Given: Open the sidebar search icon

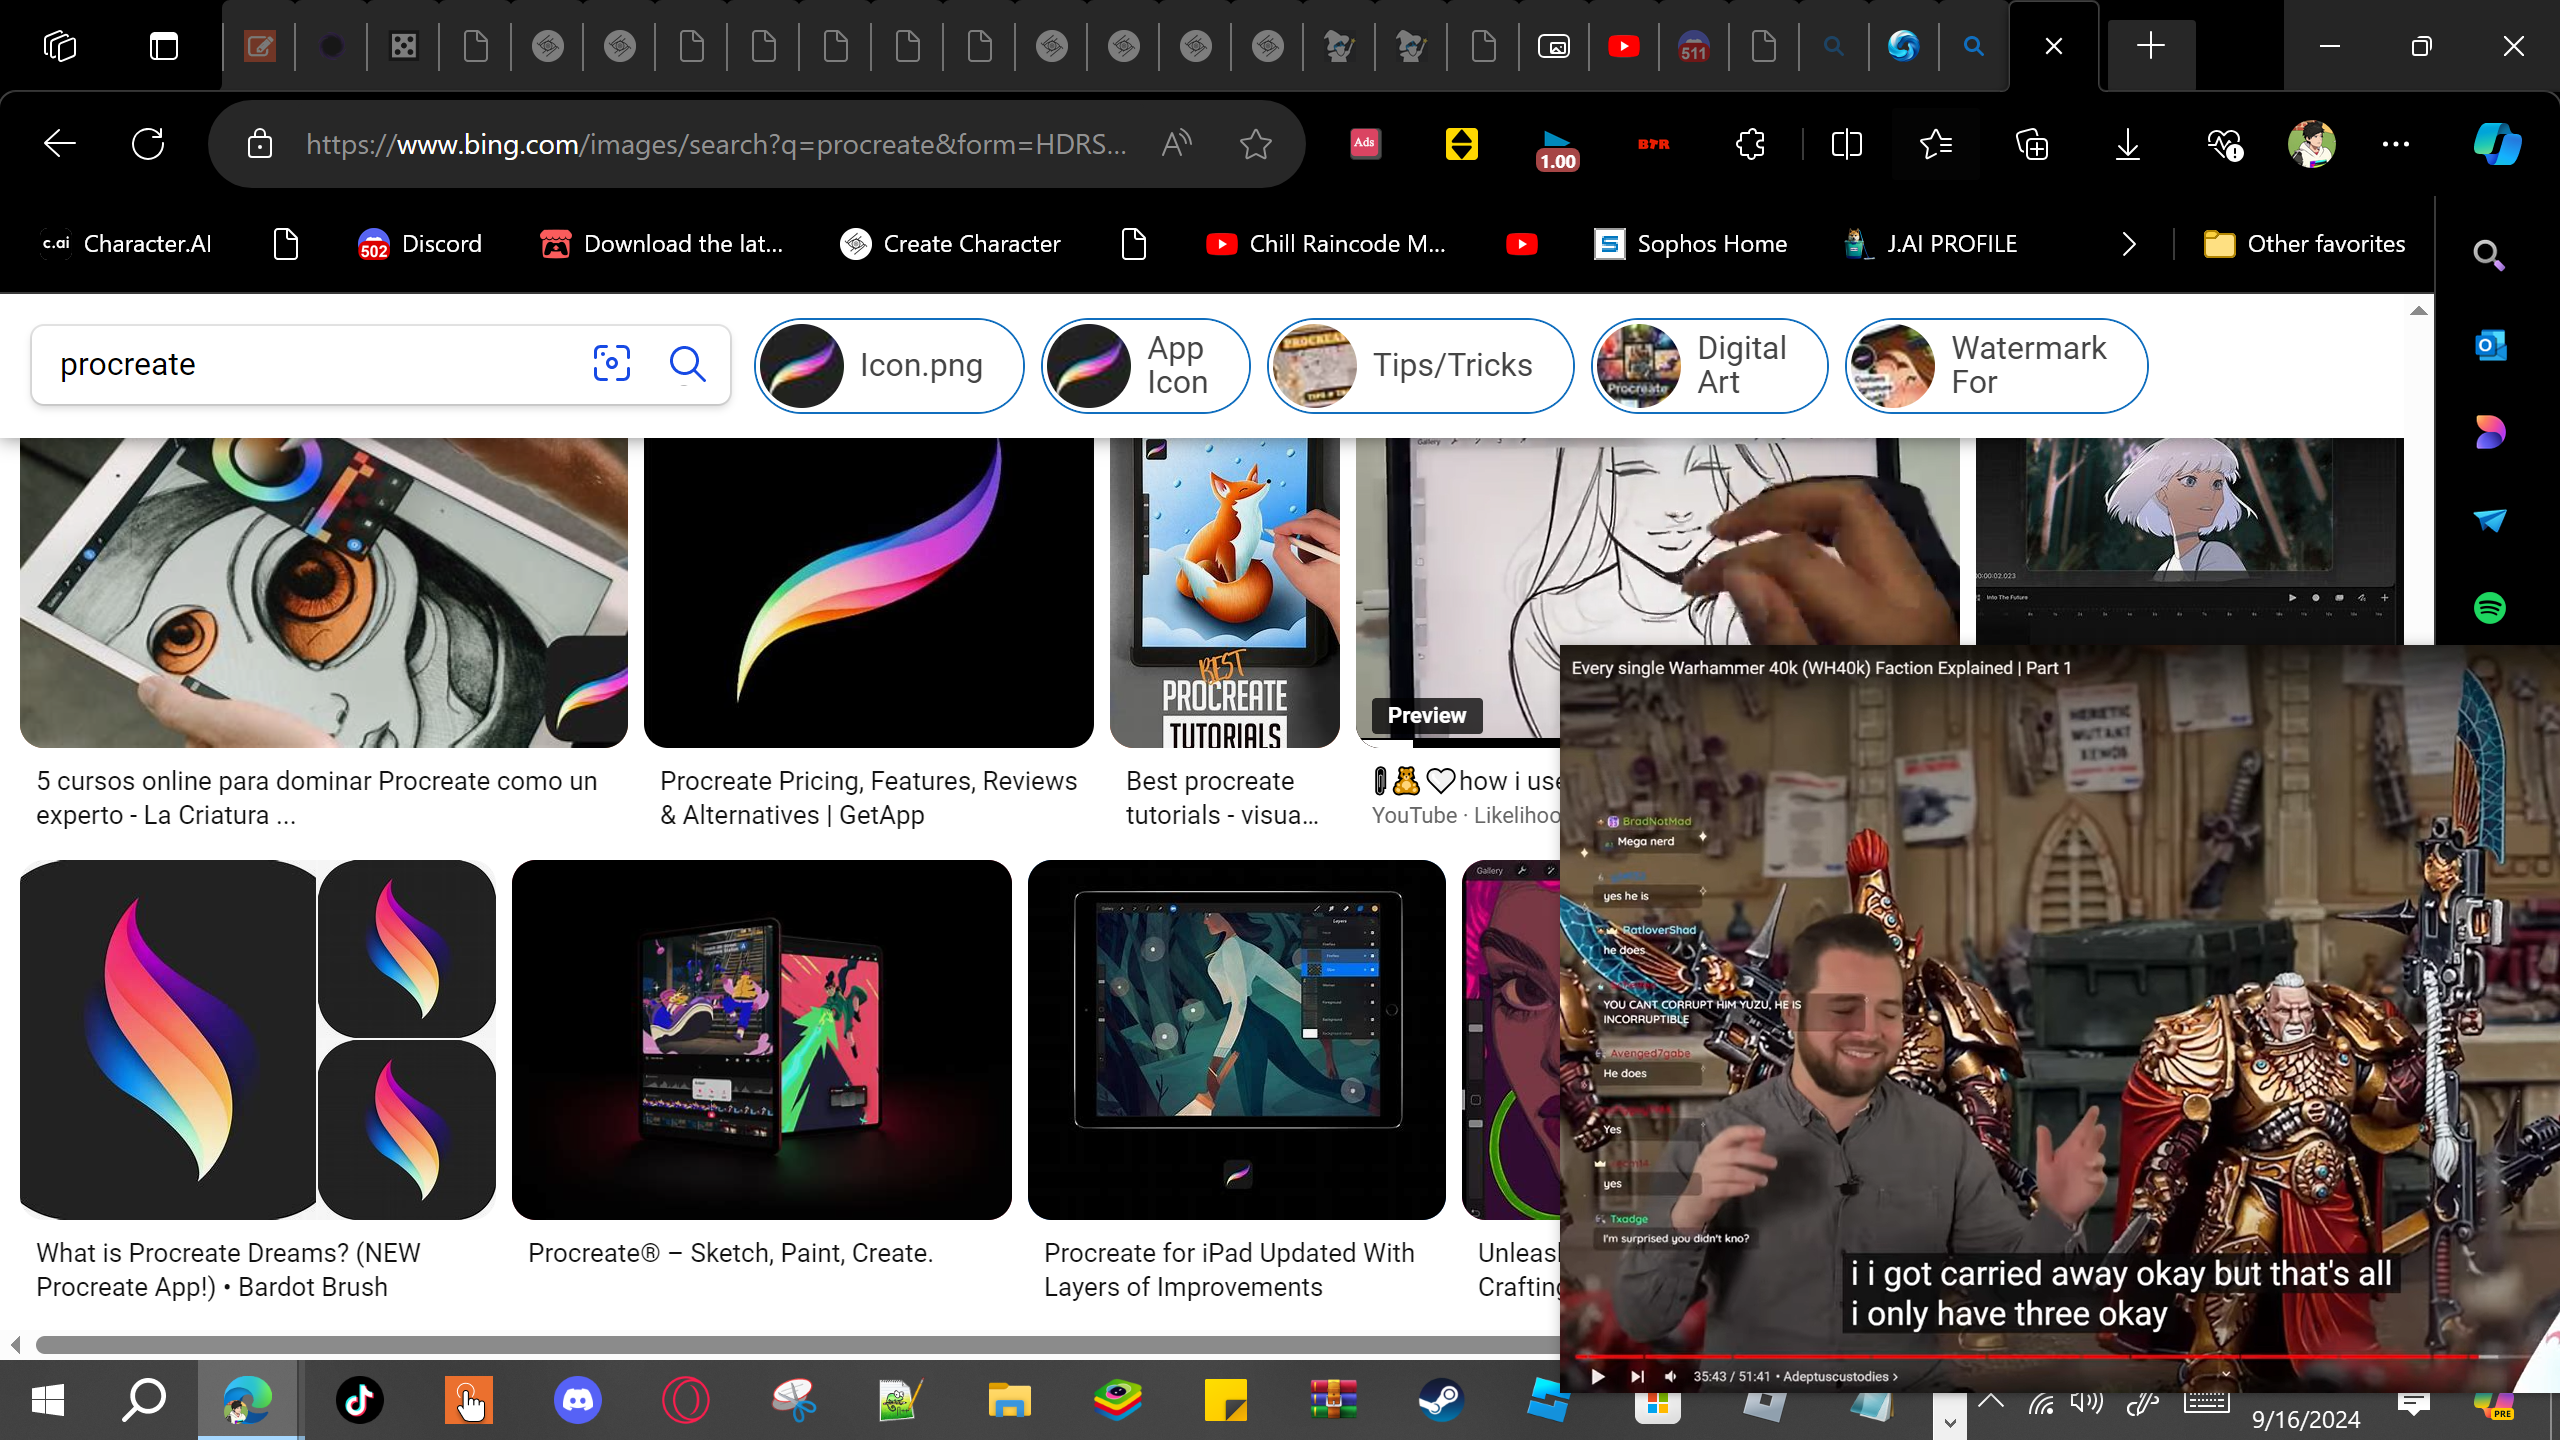Looking at the screenshot, I should (x=2489, y=256).
